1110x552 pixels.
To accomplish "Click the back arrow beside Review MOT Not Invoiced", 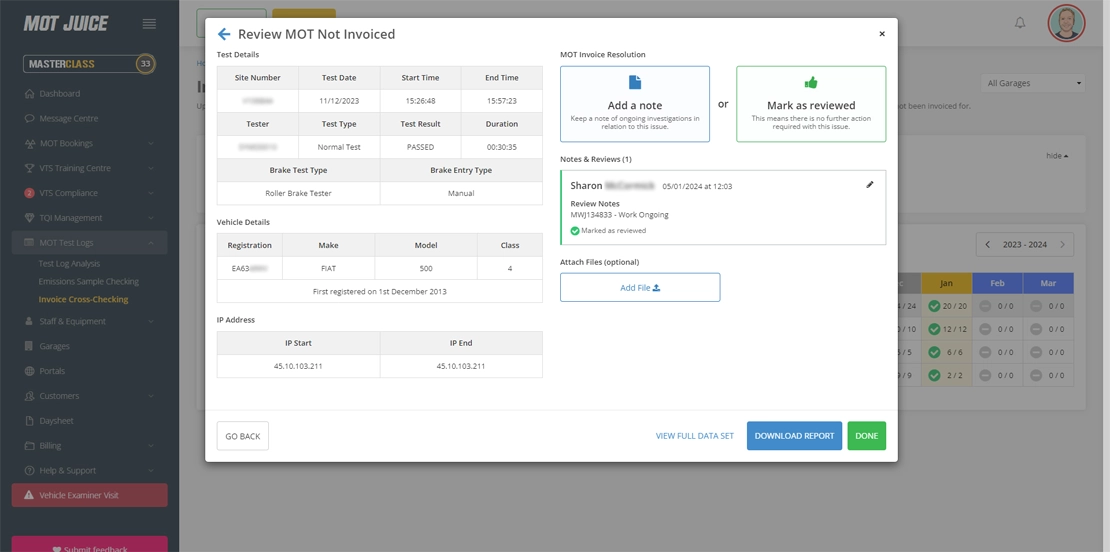I will pyautogui.click(x=224, y=34).
